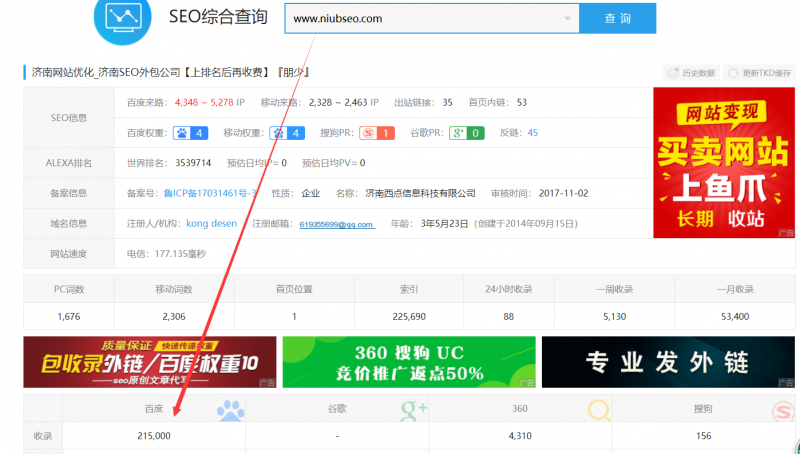Click the 更新TKD缓存 refresh icon
This screenshot has height=454, width=800.
coord(733,73)
